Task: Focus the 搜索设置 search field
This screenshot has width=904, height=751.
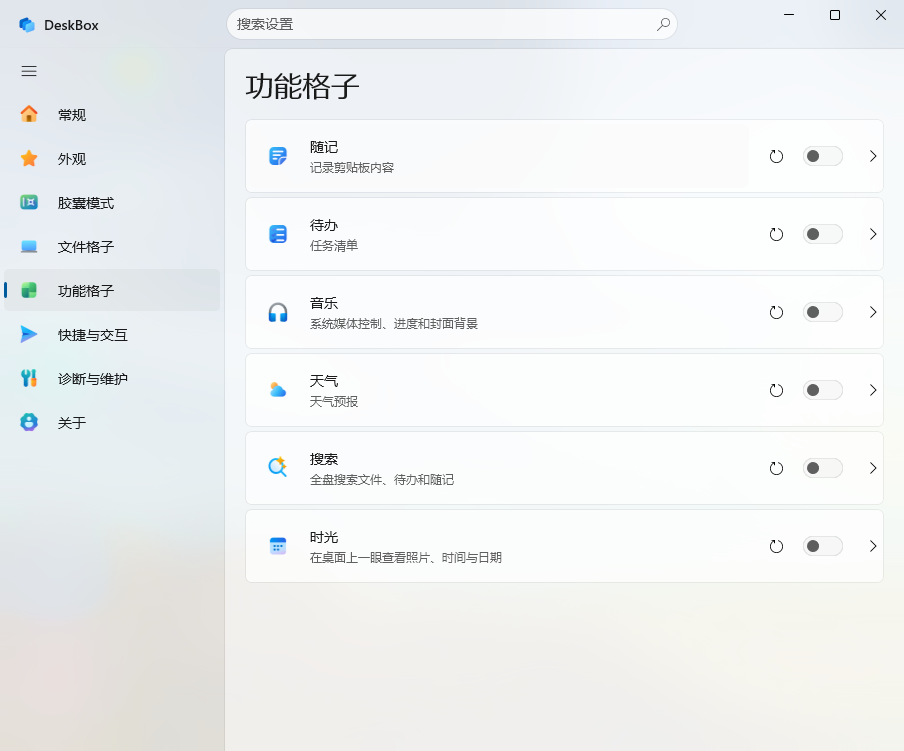Action: pyautogui.click(x=451, y=24)
